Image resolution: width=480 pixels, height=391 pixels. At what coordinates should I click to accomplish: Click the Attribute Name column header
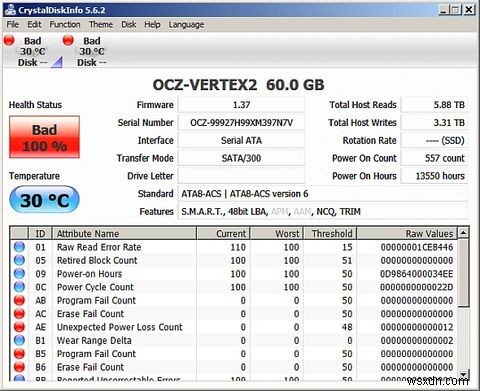pyautogui.click(x=124, y=233)
